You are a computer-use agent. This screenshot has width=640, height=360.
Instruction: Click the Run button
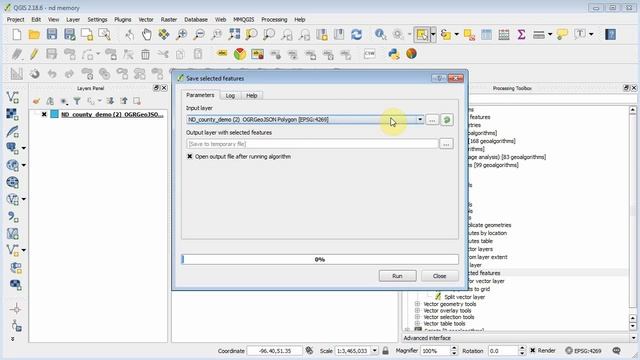(397, 276)
